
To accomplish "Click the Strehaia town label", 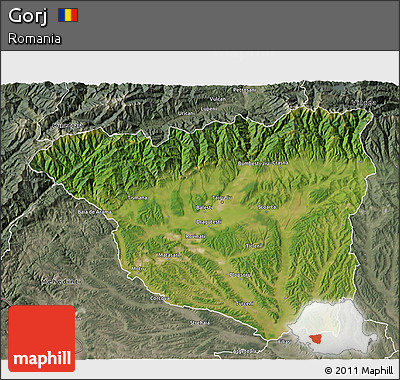I will pyautogui.click(x=200, y=322).
